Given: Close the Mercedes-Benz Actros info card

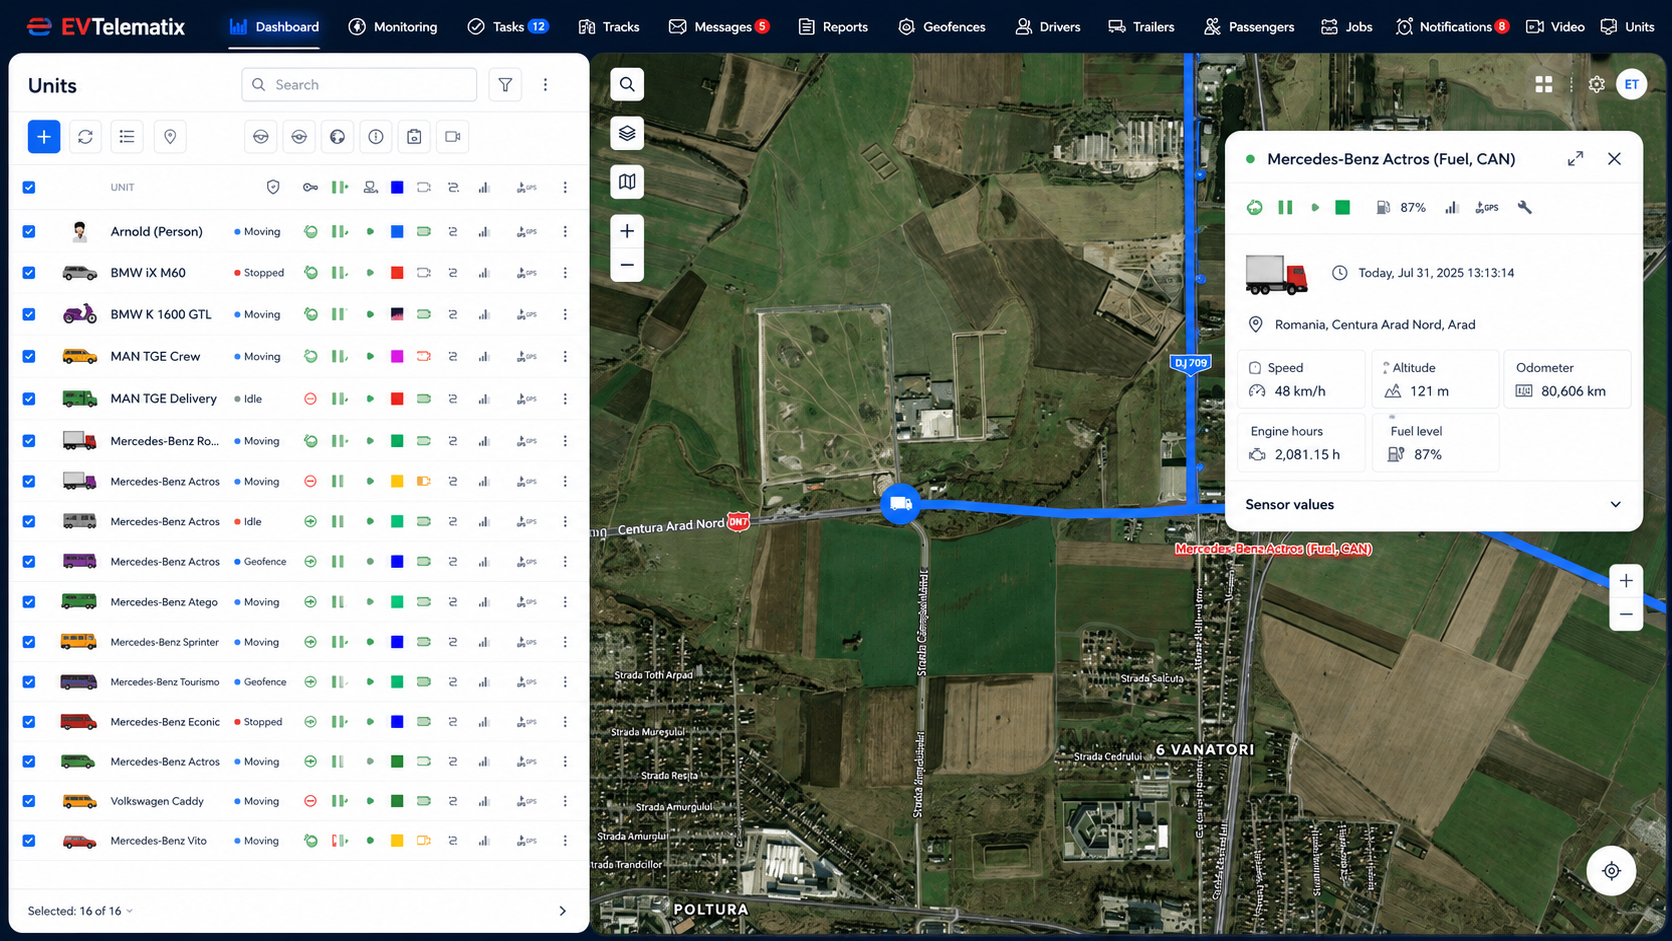Looking at the screenshot, I should point(1614,159).
